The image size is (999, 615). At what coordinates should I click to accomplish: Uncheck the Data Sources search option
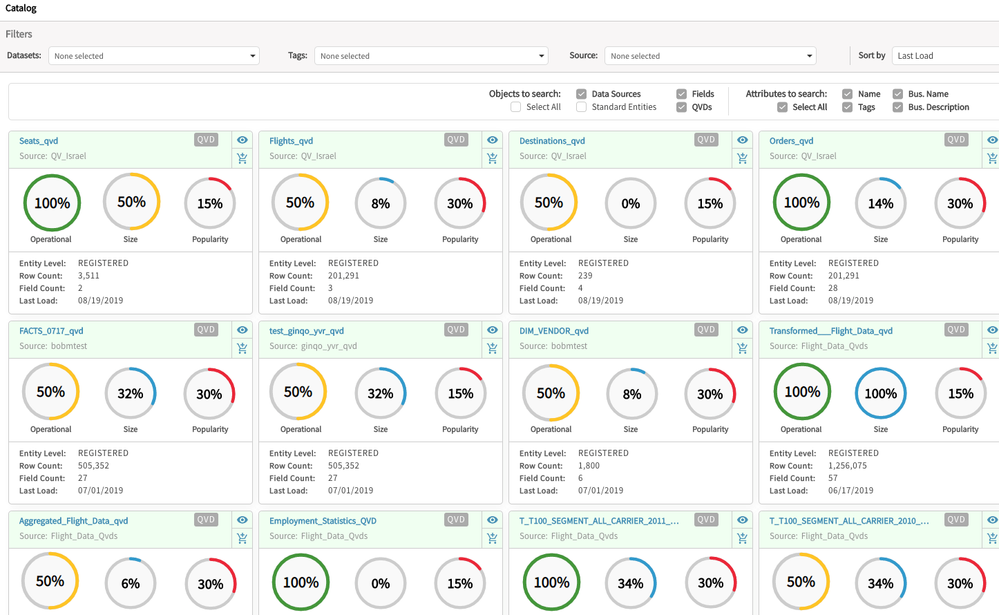coord(583,95)
